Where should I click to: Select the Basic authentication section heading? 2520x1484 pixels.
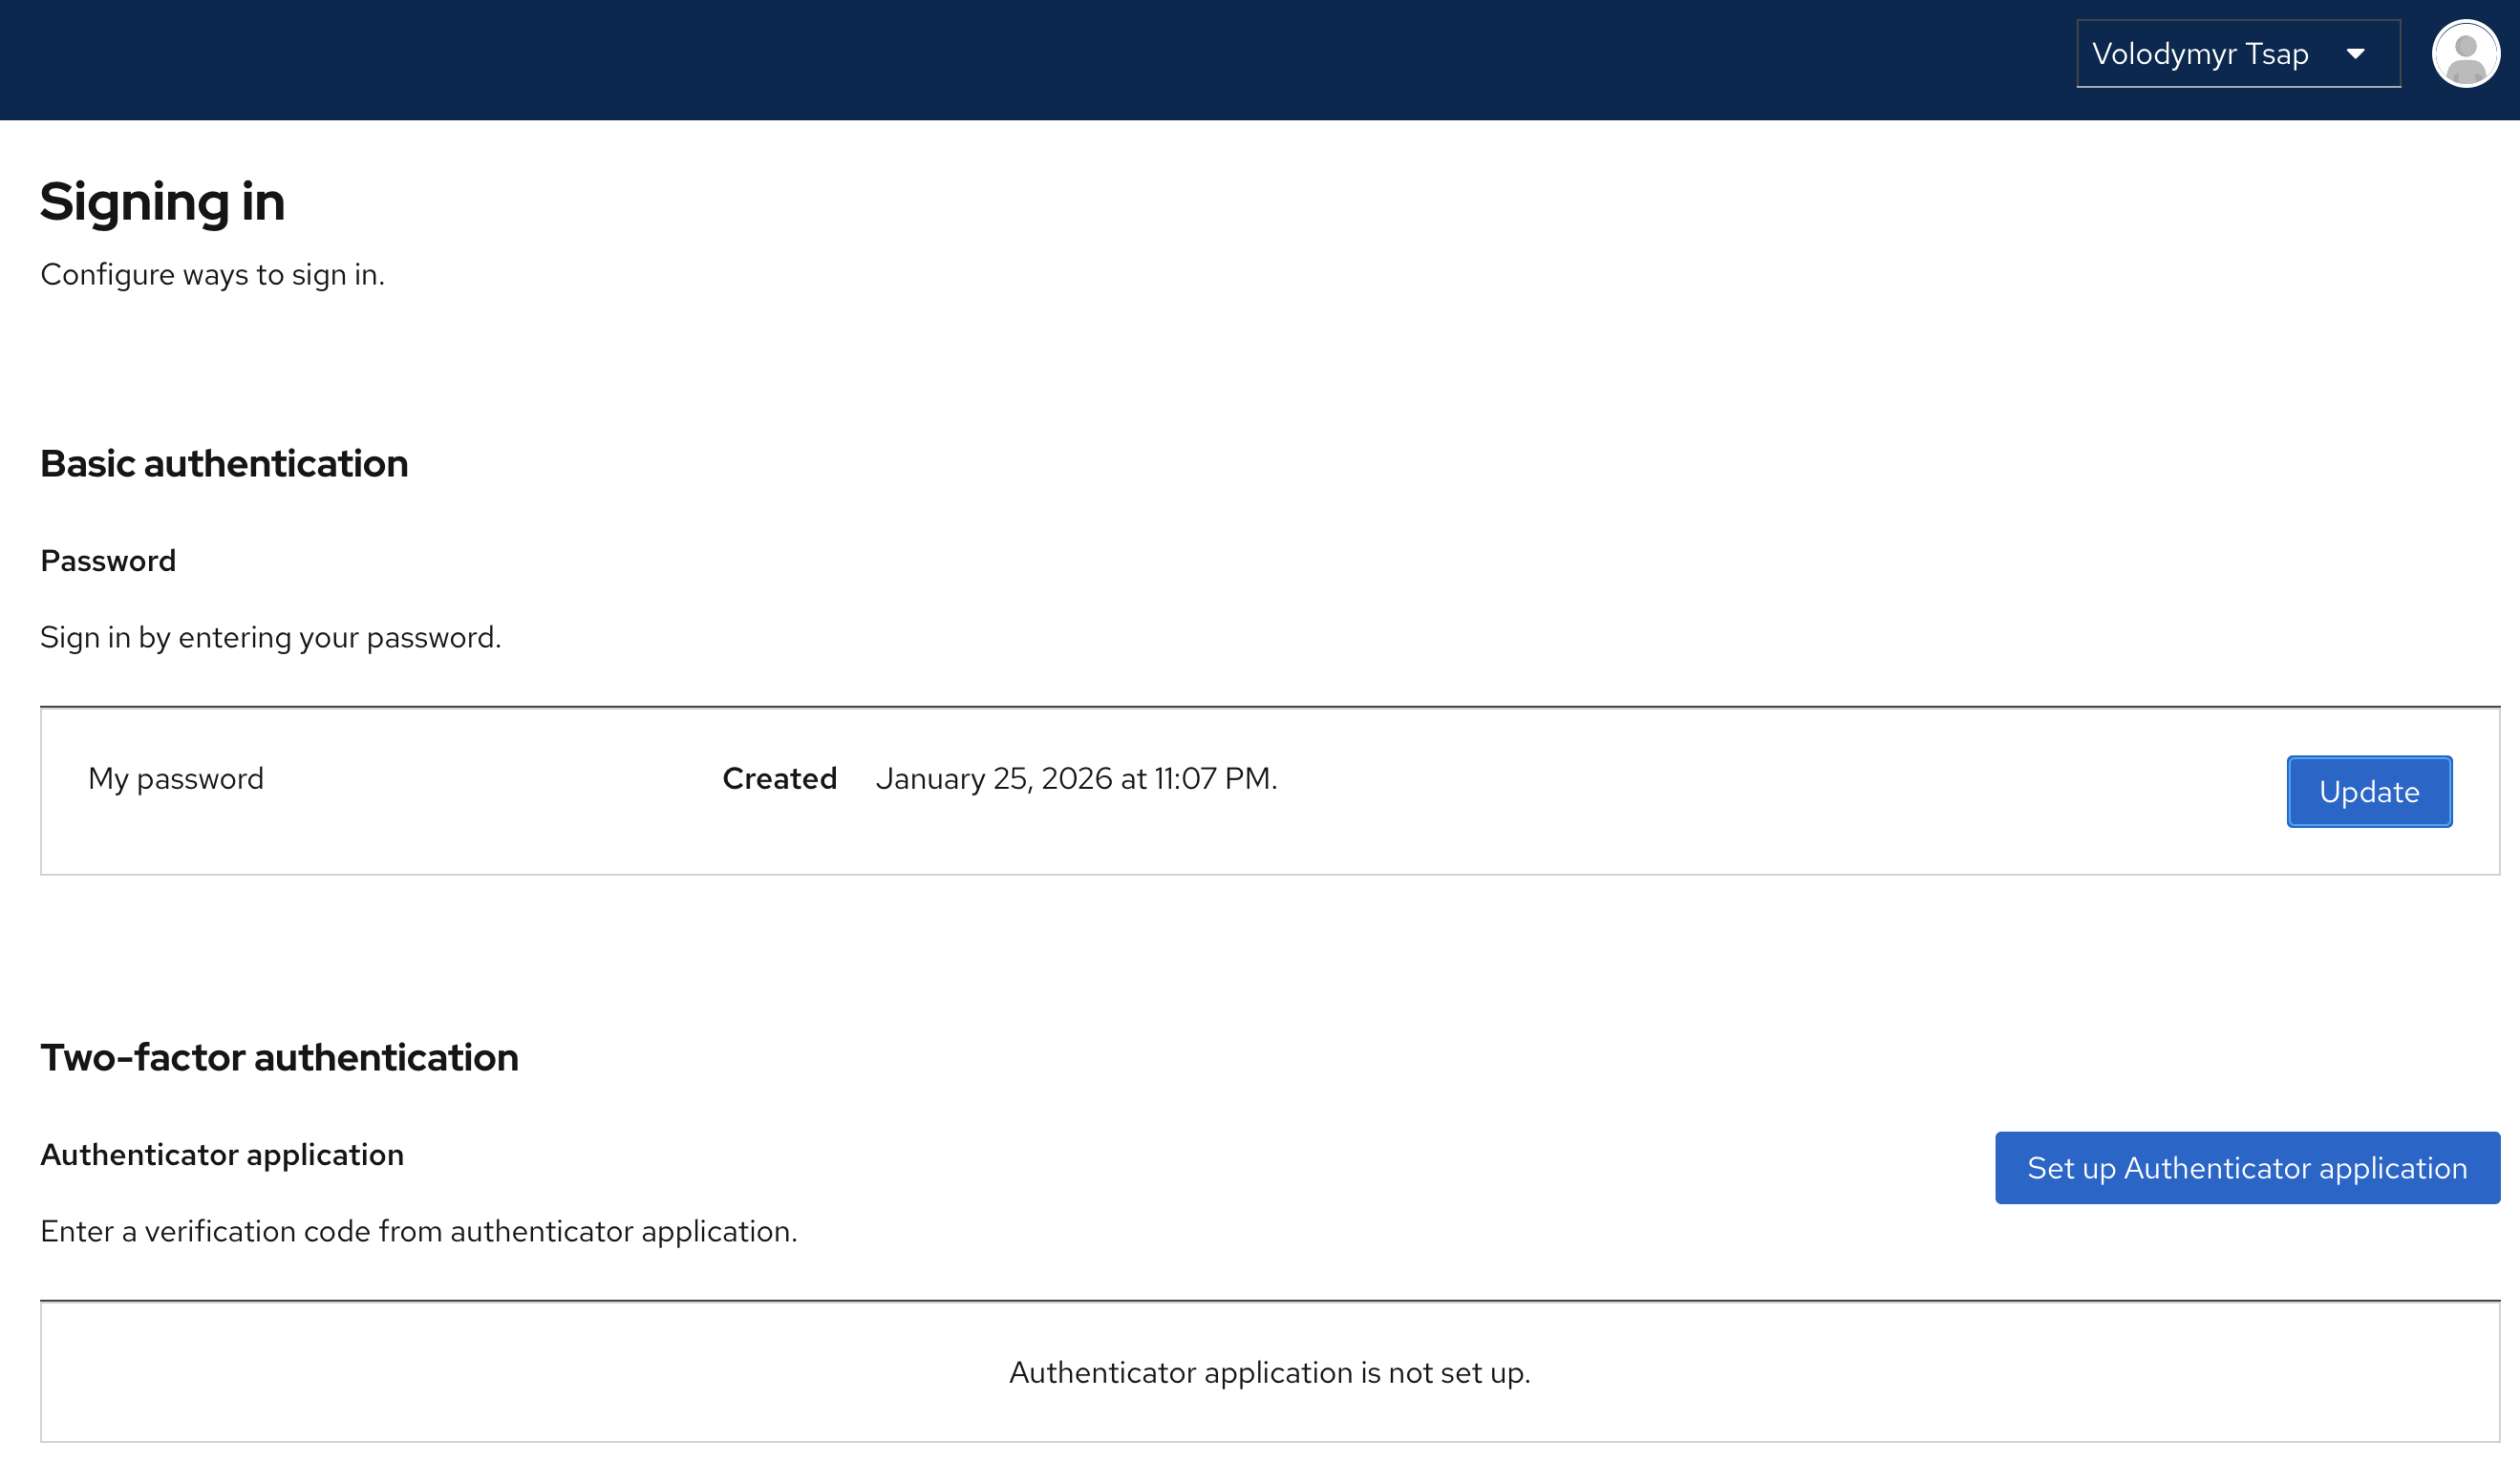coord(224,464)
